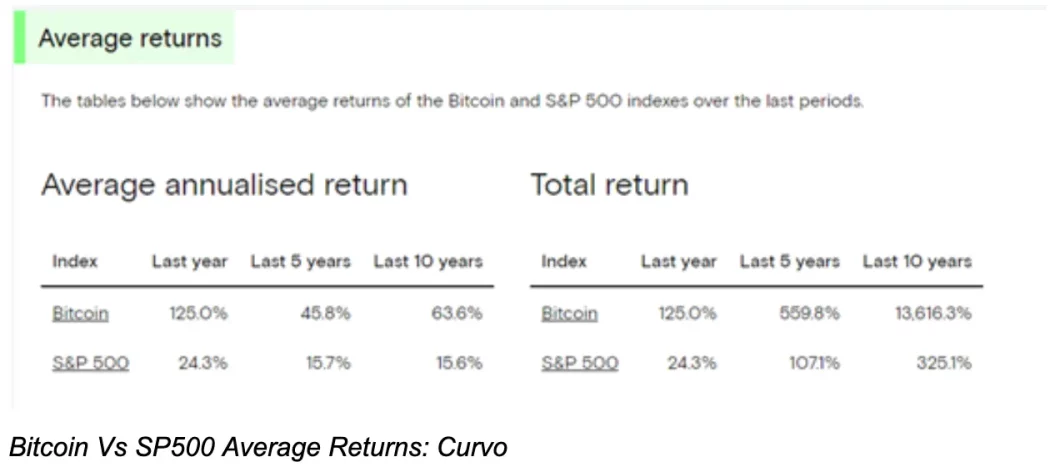
Task: Click the 325.1% S&P 500 value
Action: point(944,364)
